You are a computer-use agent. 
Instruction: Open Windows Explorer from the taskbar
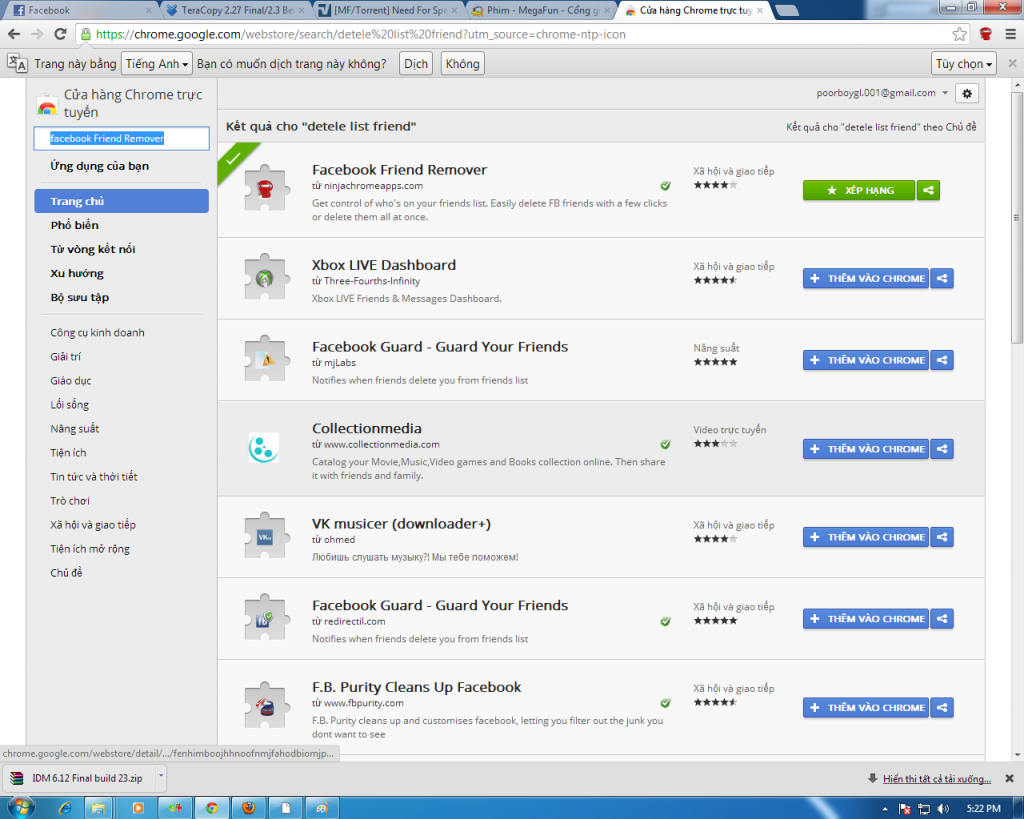coord(99,808)
